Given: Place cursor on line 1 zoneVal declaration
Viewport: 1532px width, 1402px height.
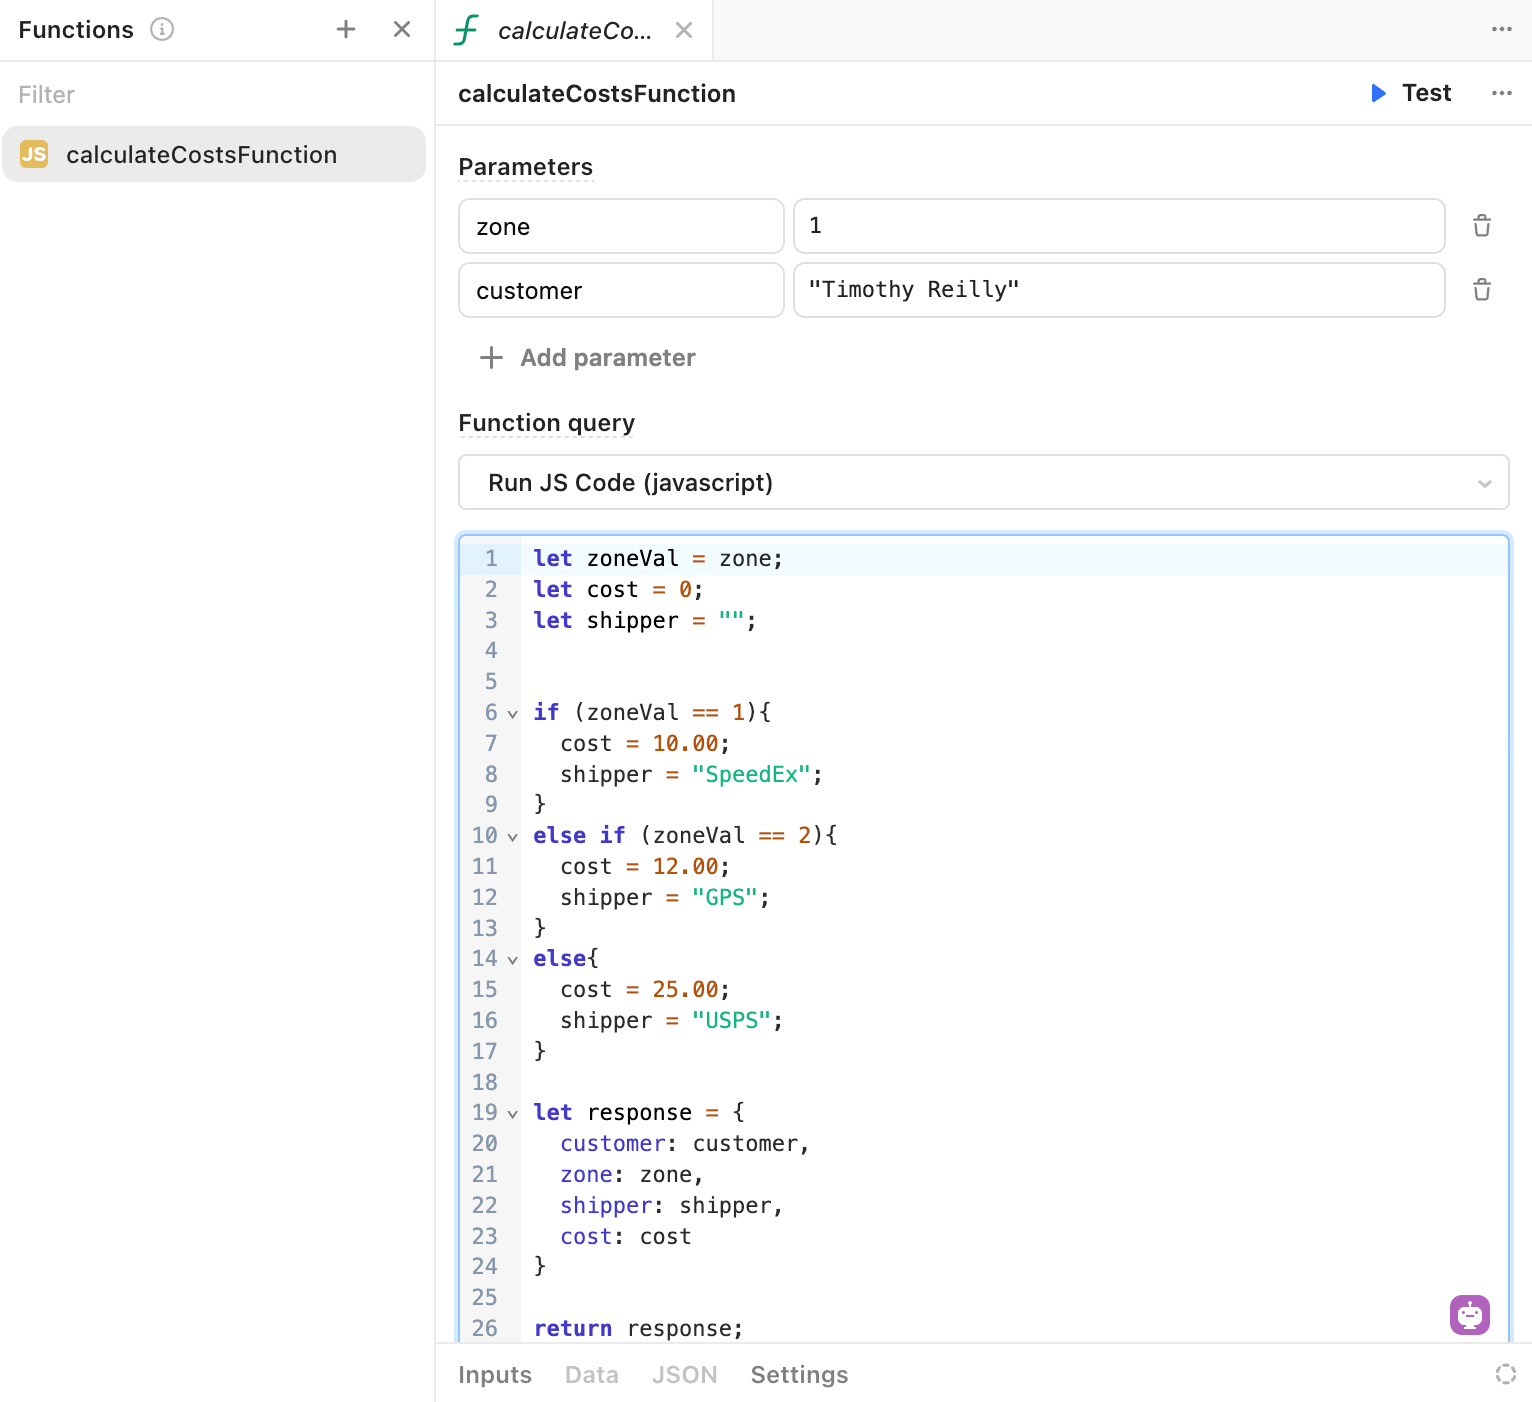Looking at the screenshot, I should click(x=658, y=559).
